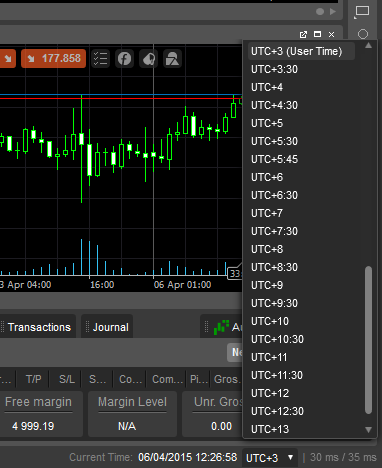This screenshot has width=382, height=468.
Task: Open the chart color palette icon
Action: click(x=148, y=59)
